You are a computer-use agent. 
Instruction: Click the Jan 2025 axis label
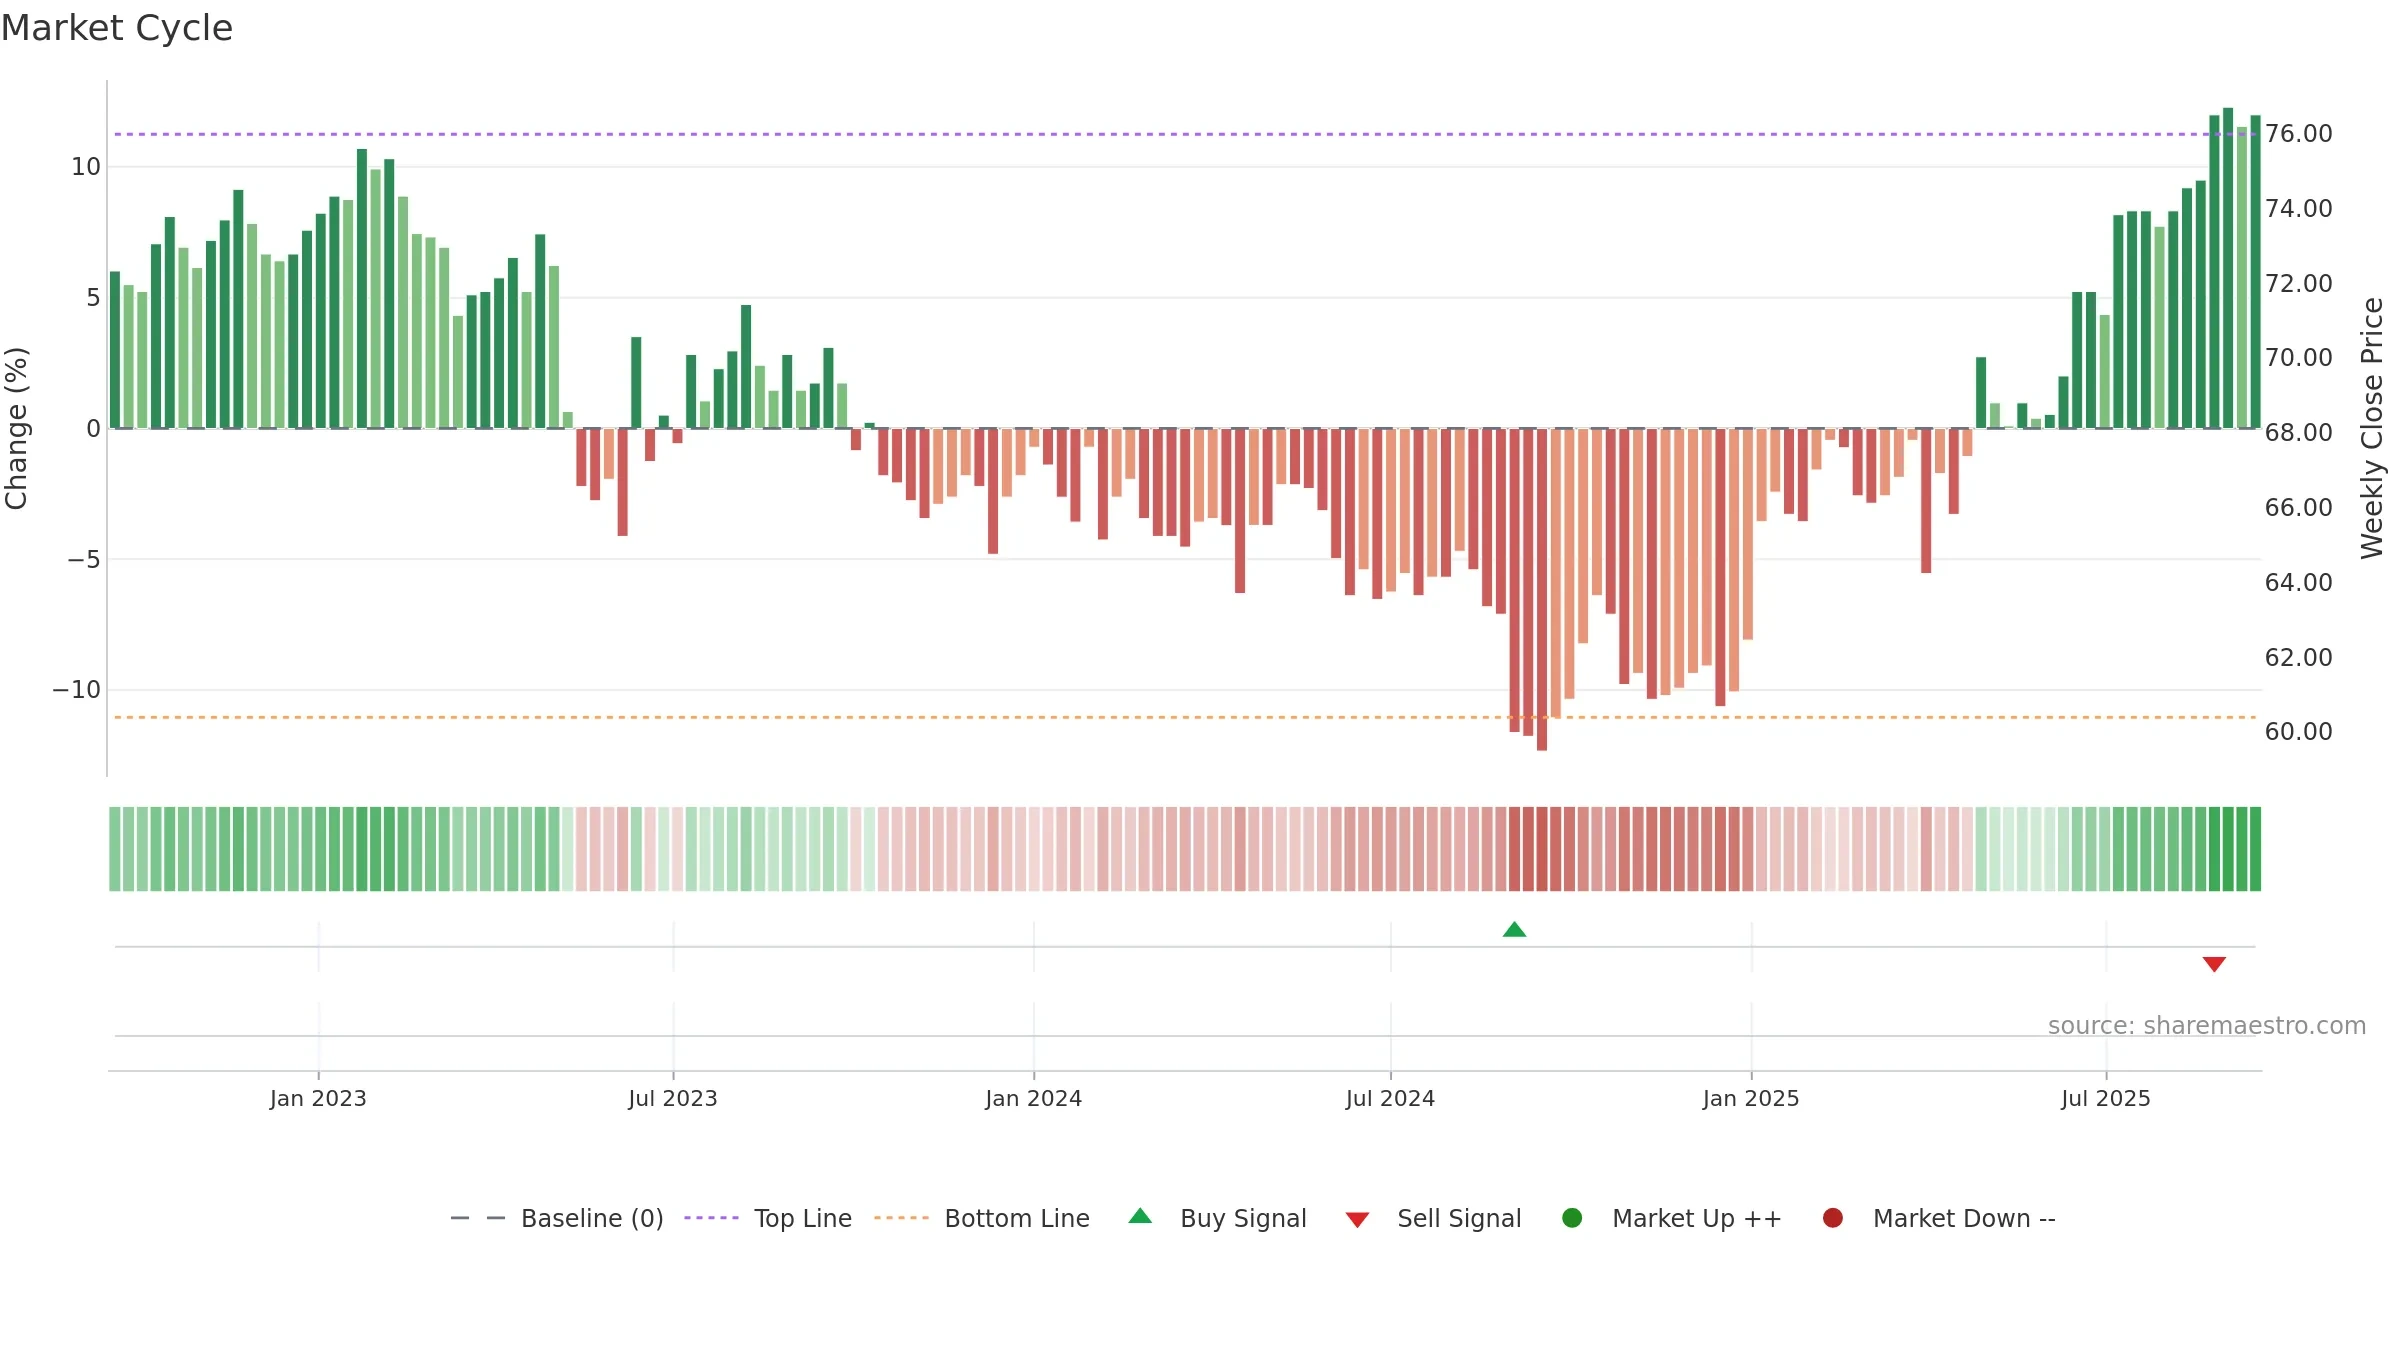pos(1751,1098)
